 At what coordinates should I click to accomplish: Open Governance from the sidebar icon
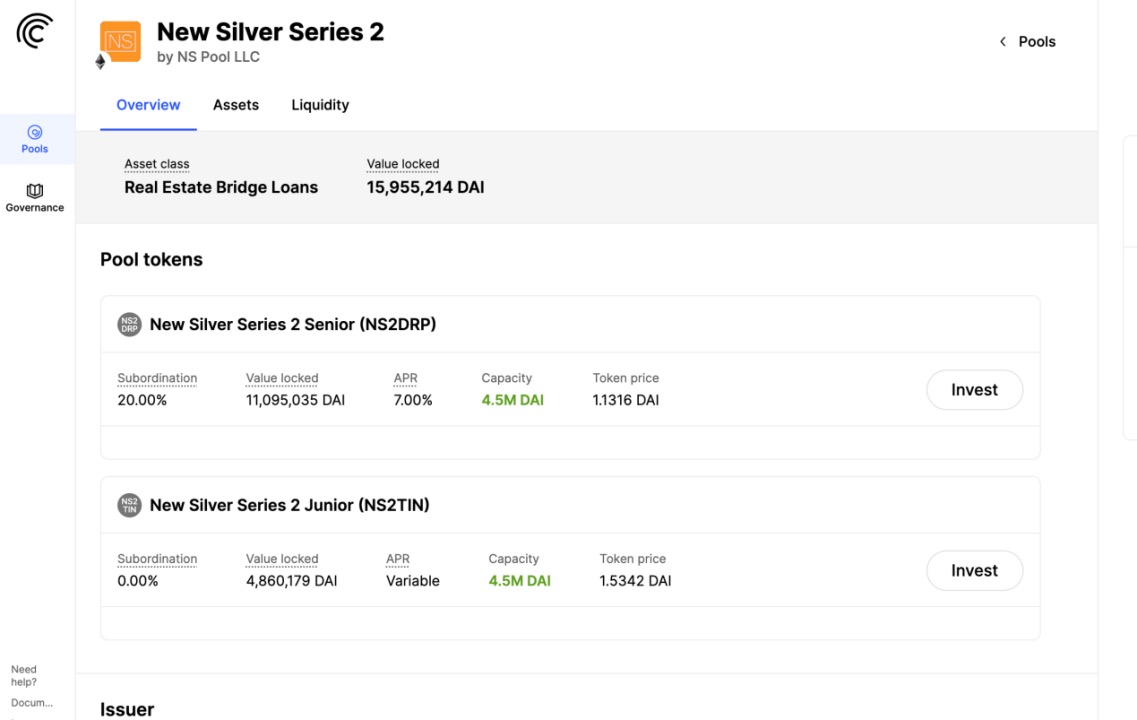click(x=35, y=190)
